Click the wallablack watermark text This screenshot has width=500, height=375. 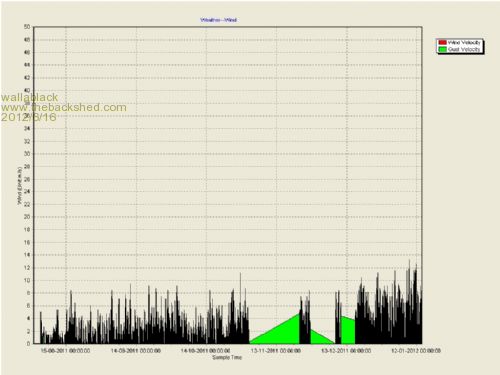[x=29, y=97]
